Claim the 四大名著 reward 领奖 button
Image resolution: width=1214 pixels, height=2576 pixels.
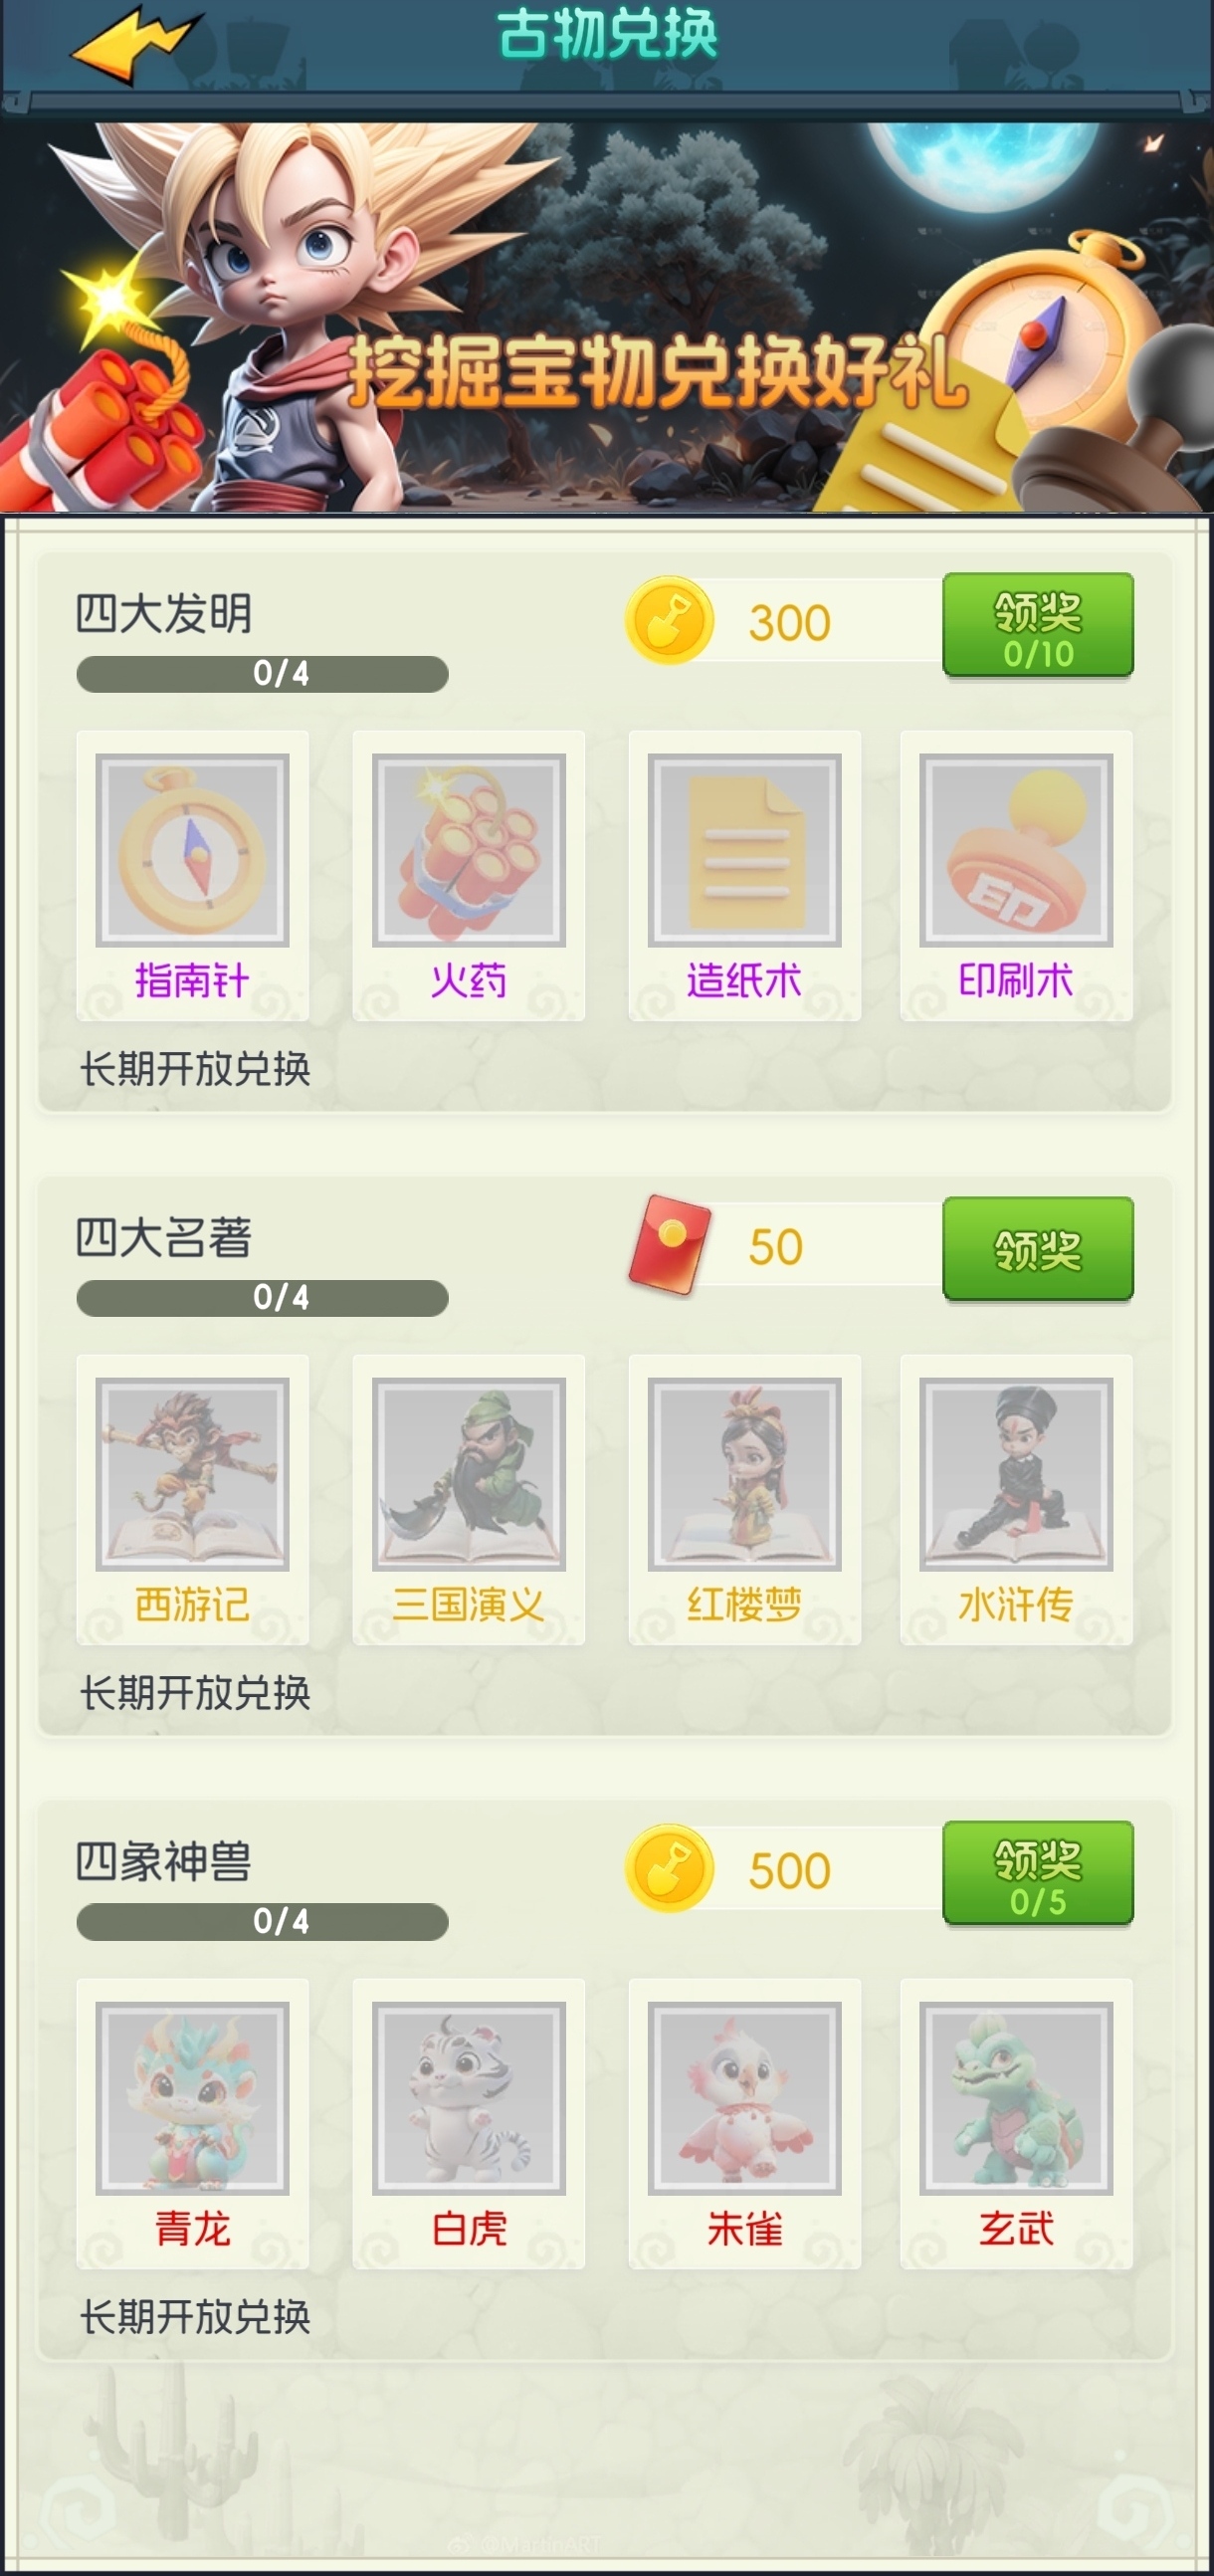[1038, 1249]
